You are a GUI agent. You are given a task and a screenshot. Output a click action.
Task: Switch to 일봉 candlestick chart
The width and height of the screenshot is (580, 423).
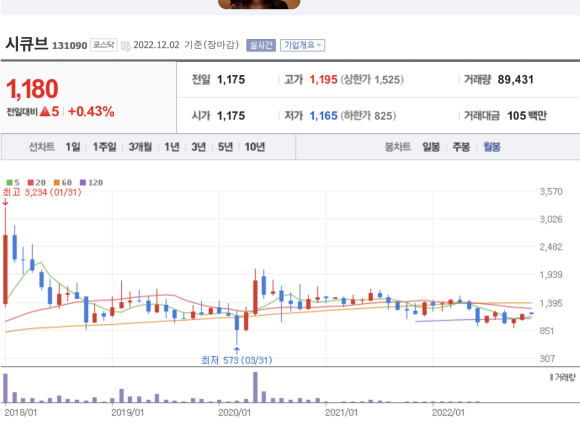(x=431, y=147)
